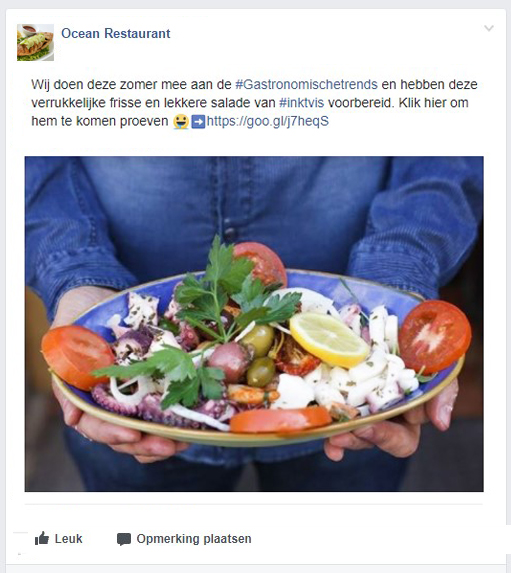Click the thumbs-up Leuk icon
This screenshot has width=511, height=573.
pyautogui.click(x=42, y=538)
